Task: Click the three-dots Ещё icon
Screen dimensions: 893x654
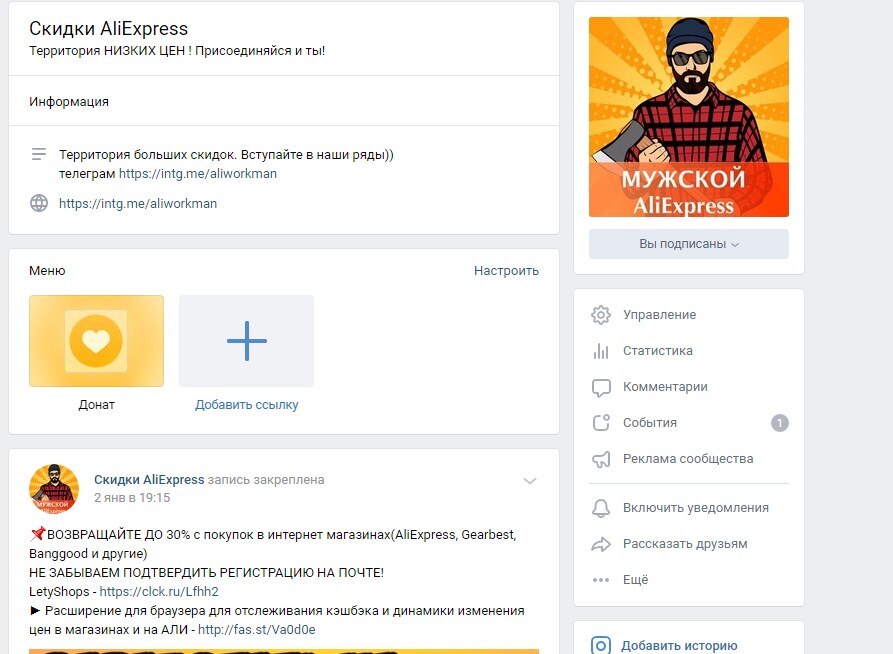Action: [601, 580]
